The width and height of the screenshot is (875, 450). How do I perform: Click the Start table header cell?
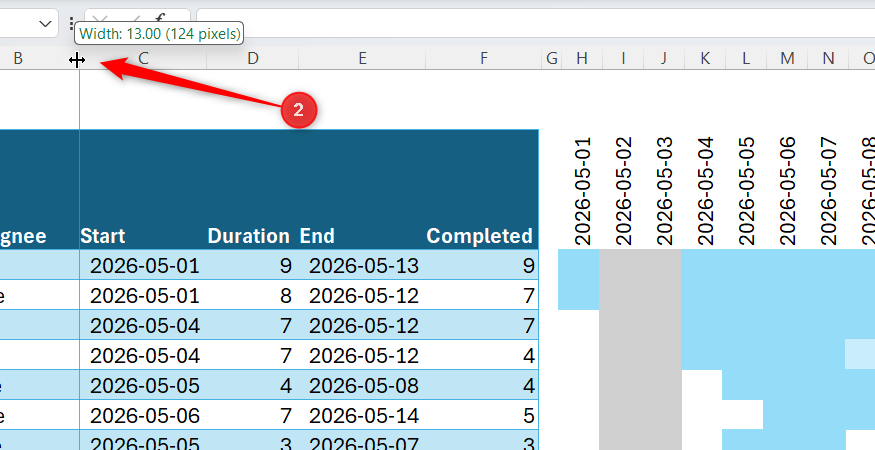pos(143,189)
